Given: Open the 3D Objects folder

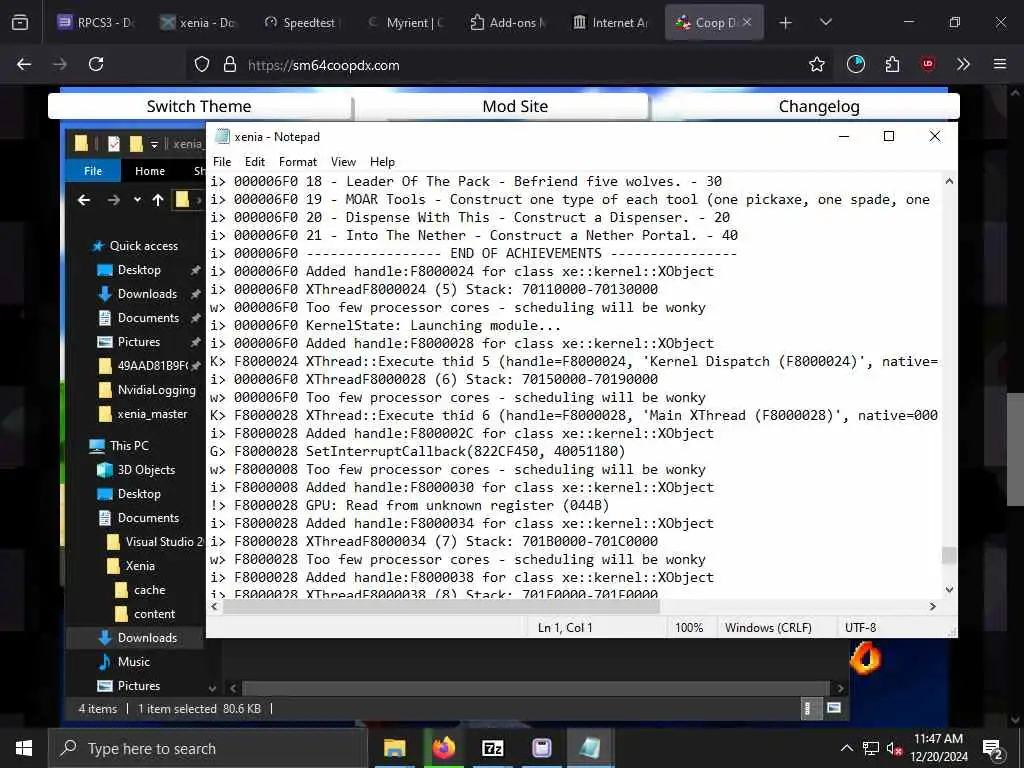Looking at the screenshot, I should click(x=136, y=470).
